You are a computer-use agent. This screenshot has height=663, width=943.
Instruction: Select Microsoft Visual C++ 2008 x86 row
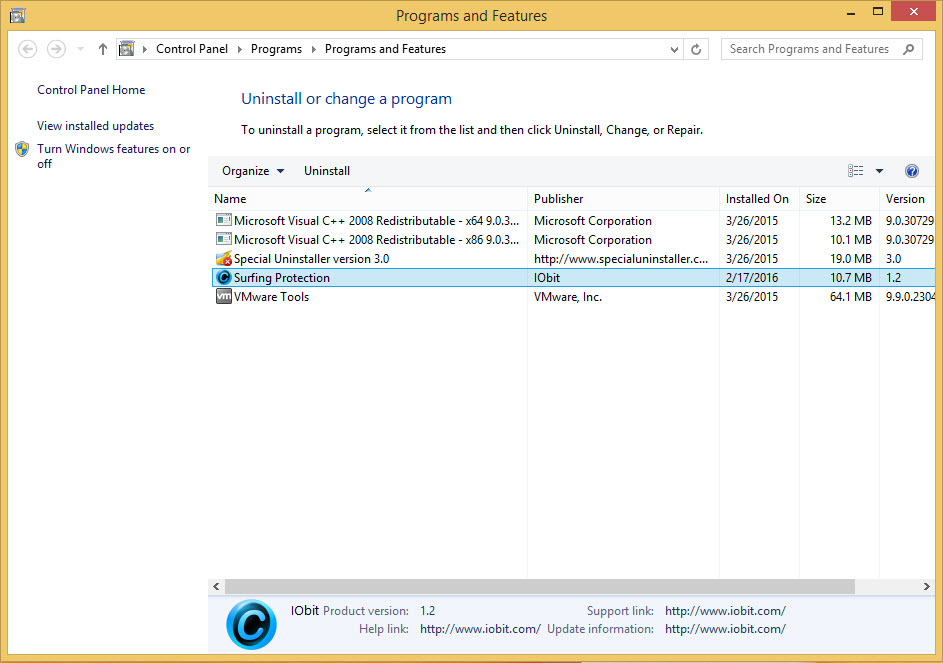[x=574, y=239]
